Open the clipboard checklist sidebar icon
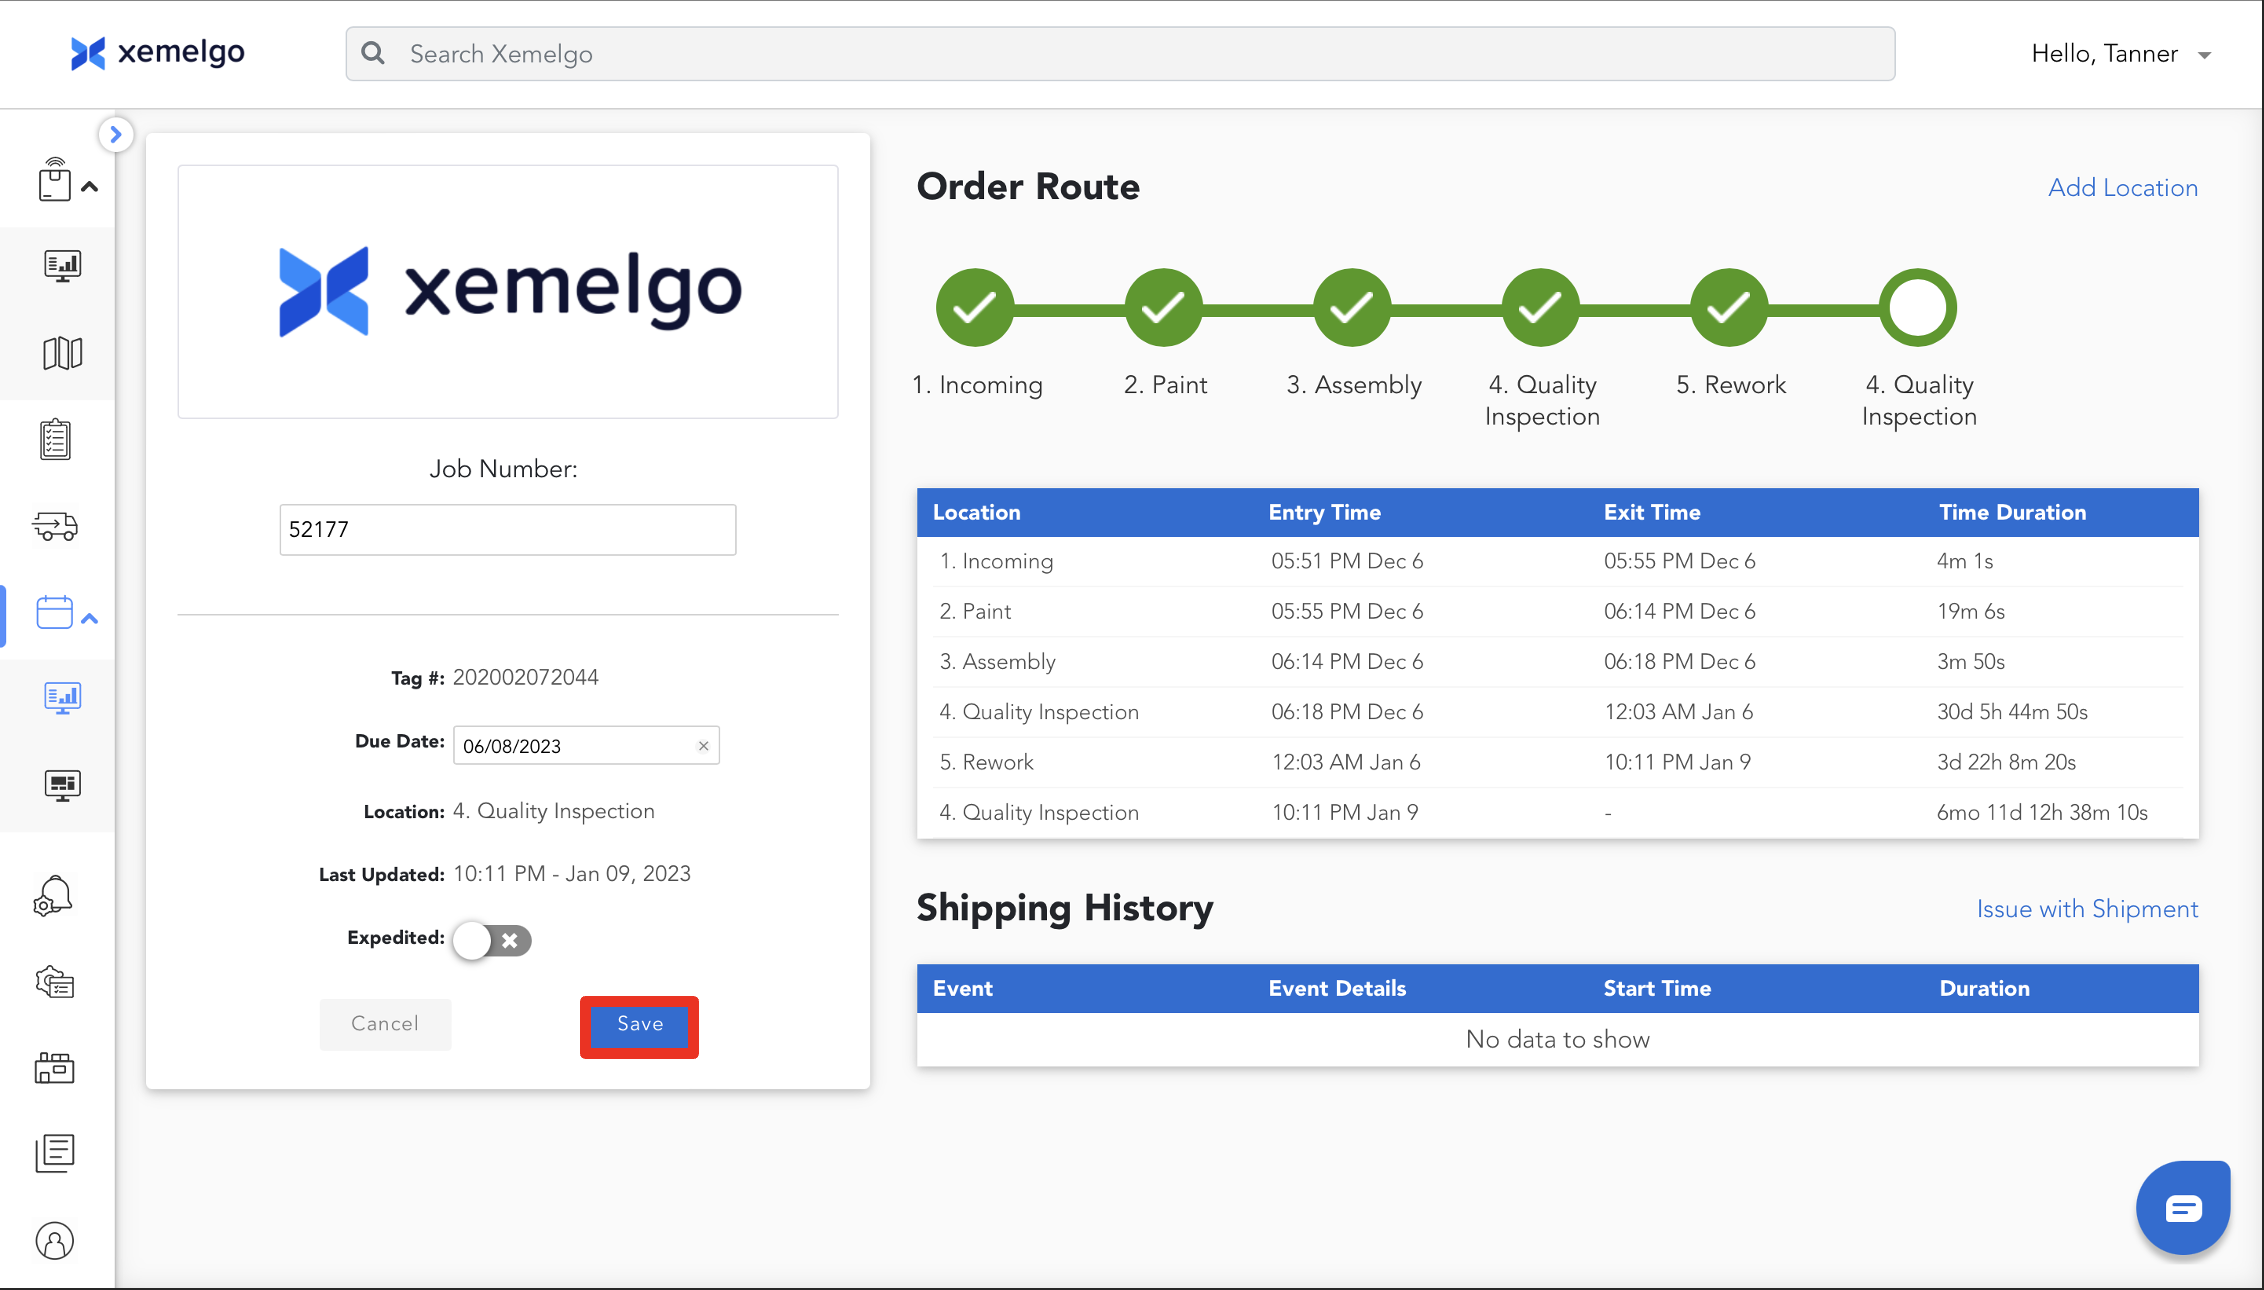Screen dimensions: 2264x1290 (x=56, y=440)
